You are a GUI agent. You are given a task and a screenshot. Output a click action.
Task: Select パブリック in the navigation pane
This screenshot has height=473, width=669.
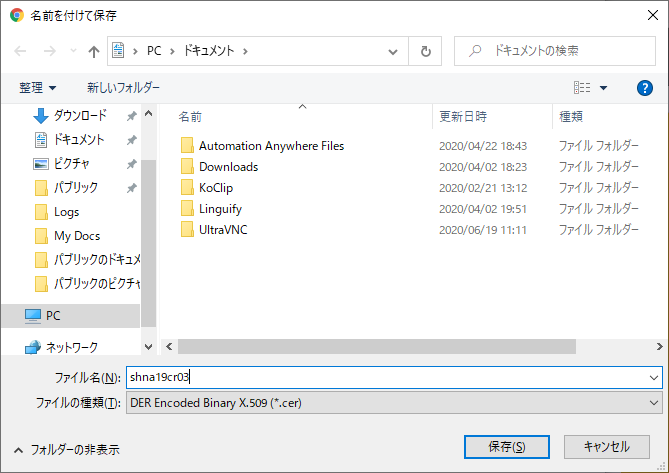[x=76, y=187]
